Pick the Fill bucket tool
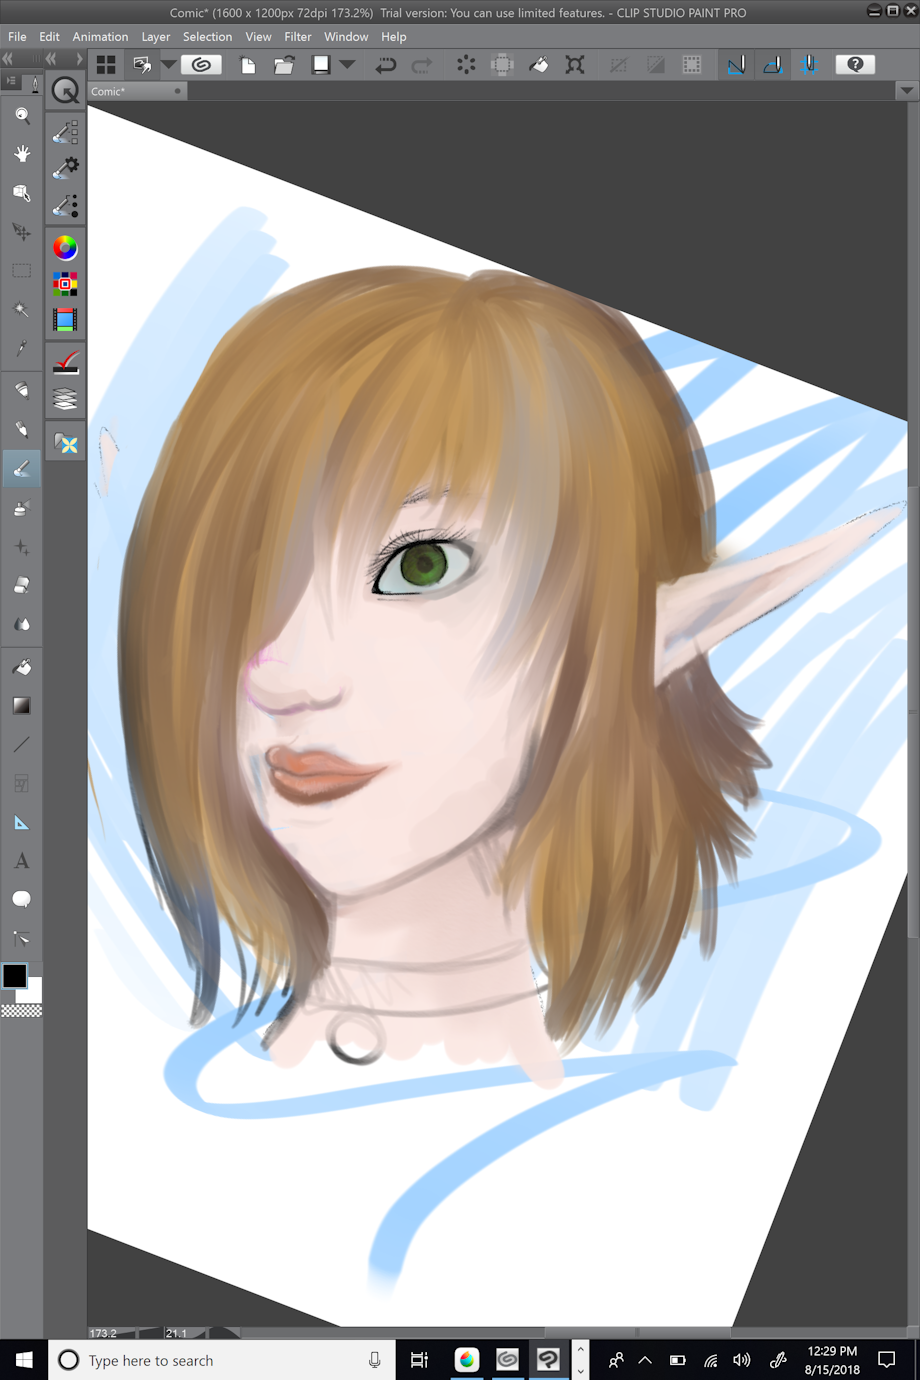 click(21, 667)
